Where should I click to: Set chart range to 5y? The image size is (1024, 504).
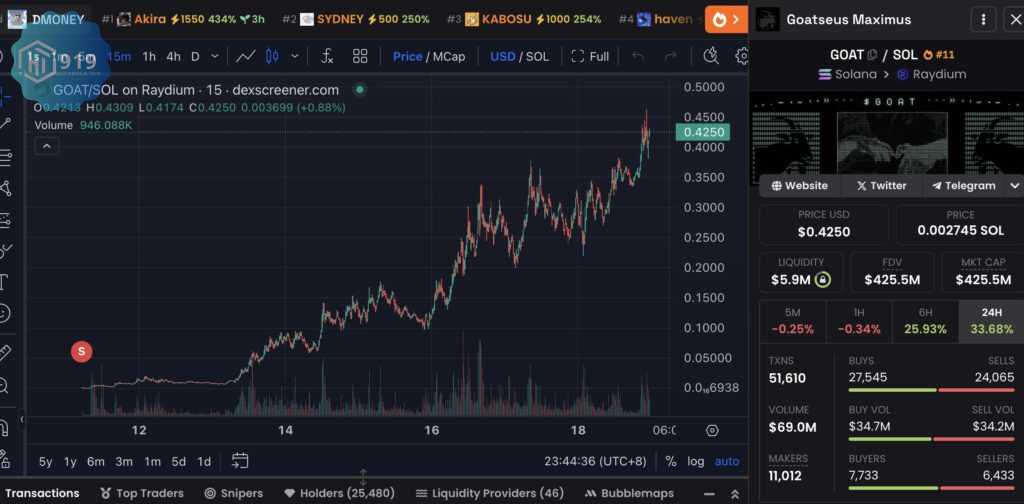coord(46,462)
